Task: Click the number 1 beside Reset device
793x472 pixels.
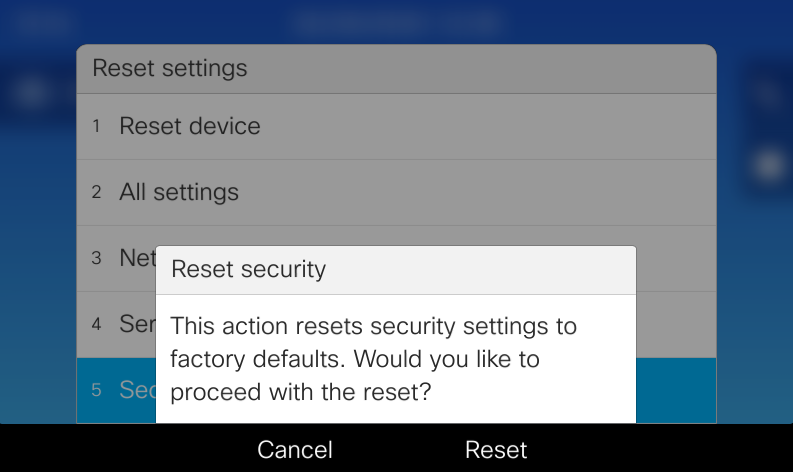Action: point(97,127)
